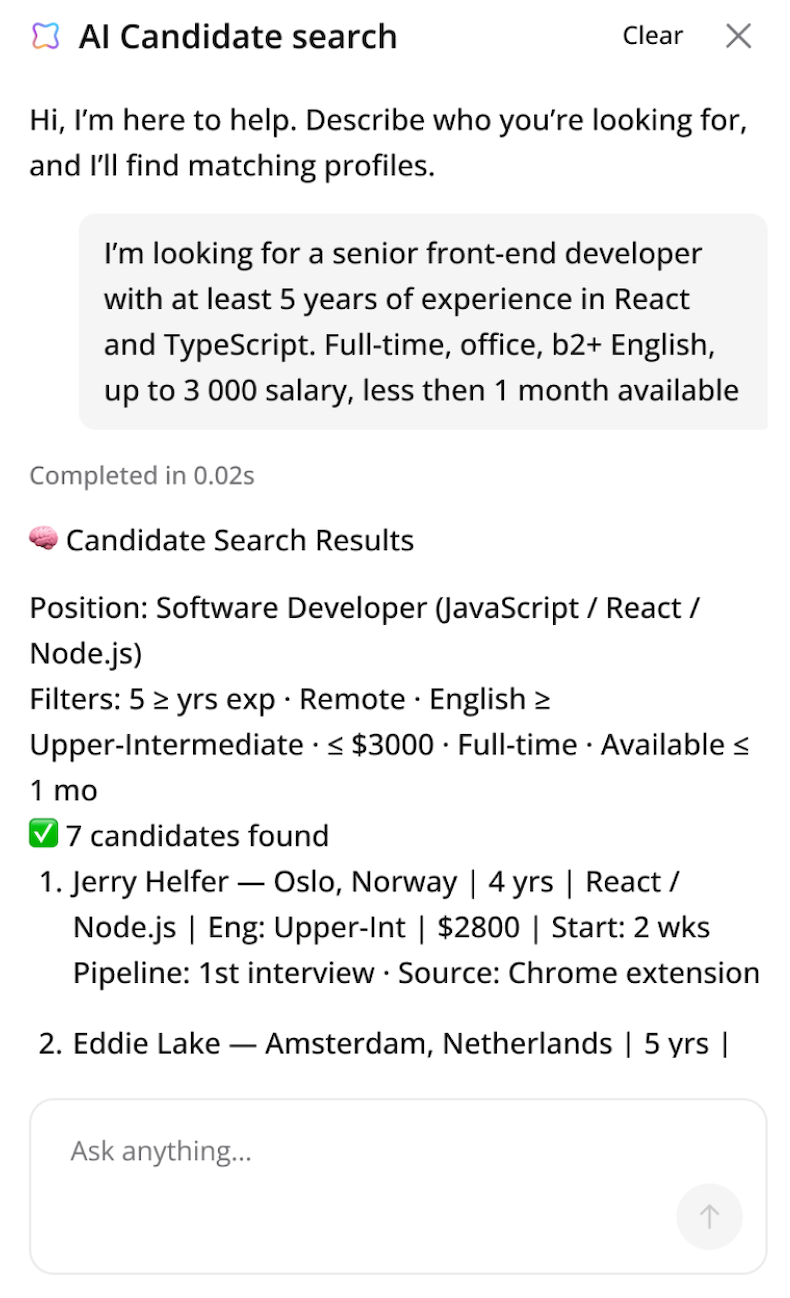Viewport: 790px width, 1298px height.
Task: Click 'Pipeline: 1st interview' under Jerry Helfer
Action: pyautogui.click(x=222, y=973)
